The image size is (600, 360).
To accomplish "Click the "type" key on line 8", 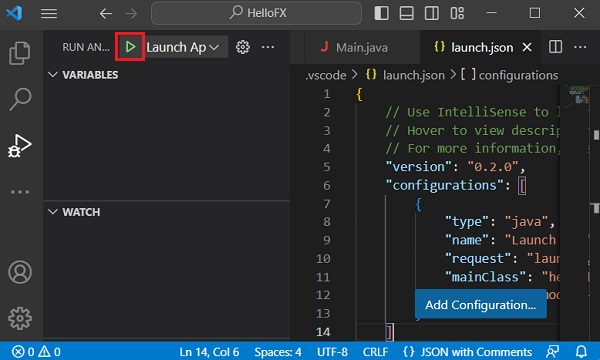I will pos(466,222).
